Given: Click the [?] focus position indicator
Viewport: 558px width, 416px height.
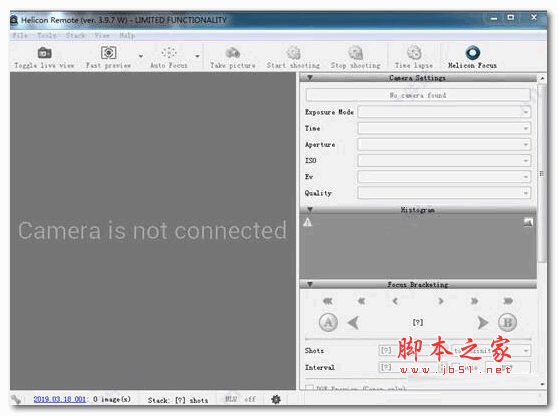Looking at the screenshot, I should click(418, 322).
